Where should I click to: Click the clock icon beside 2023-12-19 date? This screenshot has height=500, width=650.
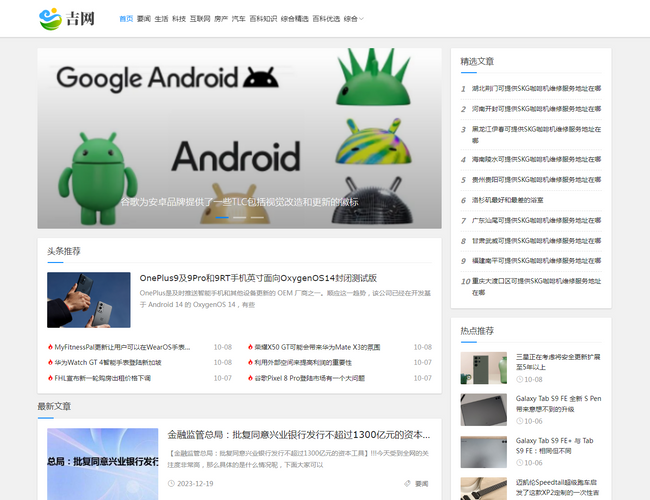tap(171, 484)
